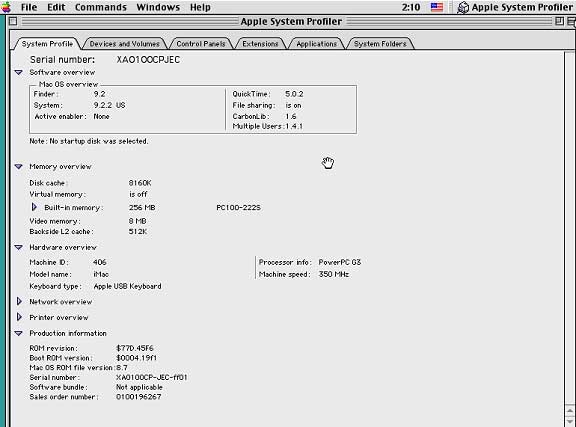Screen dimensions: 576x427
Task: Click the menu bar clock 2:10
Action: [411, 7]
